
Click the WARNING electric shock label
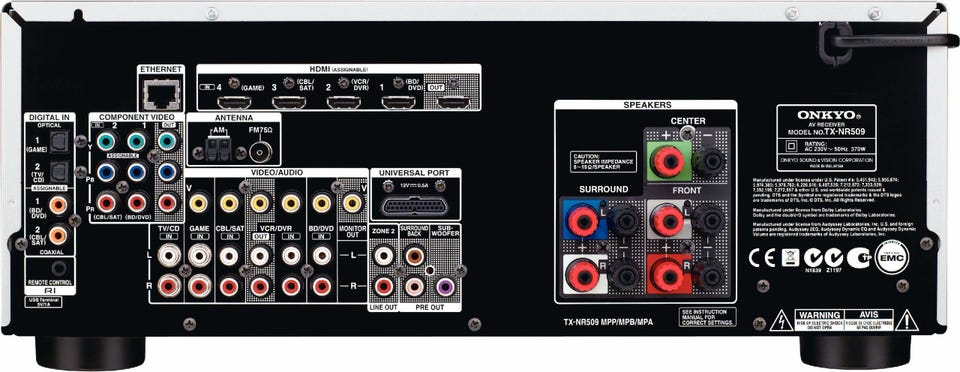(x=819, y=320)
